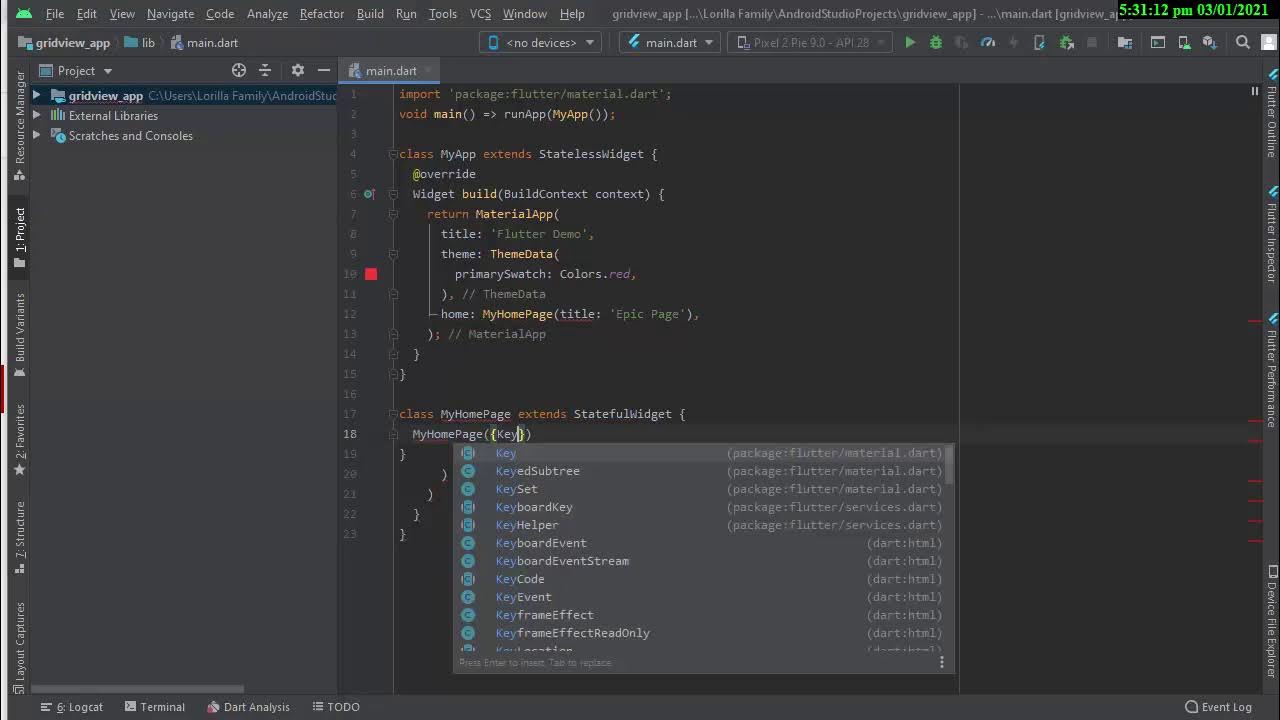The width and height of the screenshot is (1280, 720).
Task: Open the Event Log
Action: point(1217,707)
